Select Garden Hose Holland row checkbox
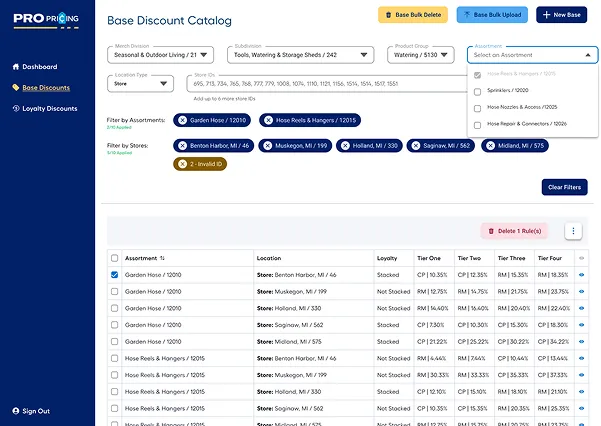 (115, 308)
